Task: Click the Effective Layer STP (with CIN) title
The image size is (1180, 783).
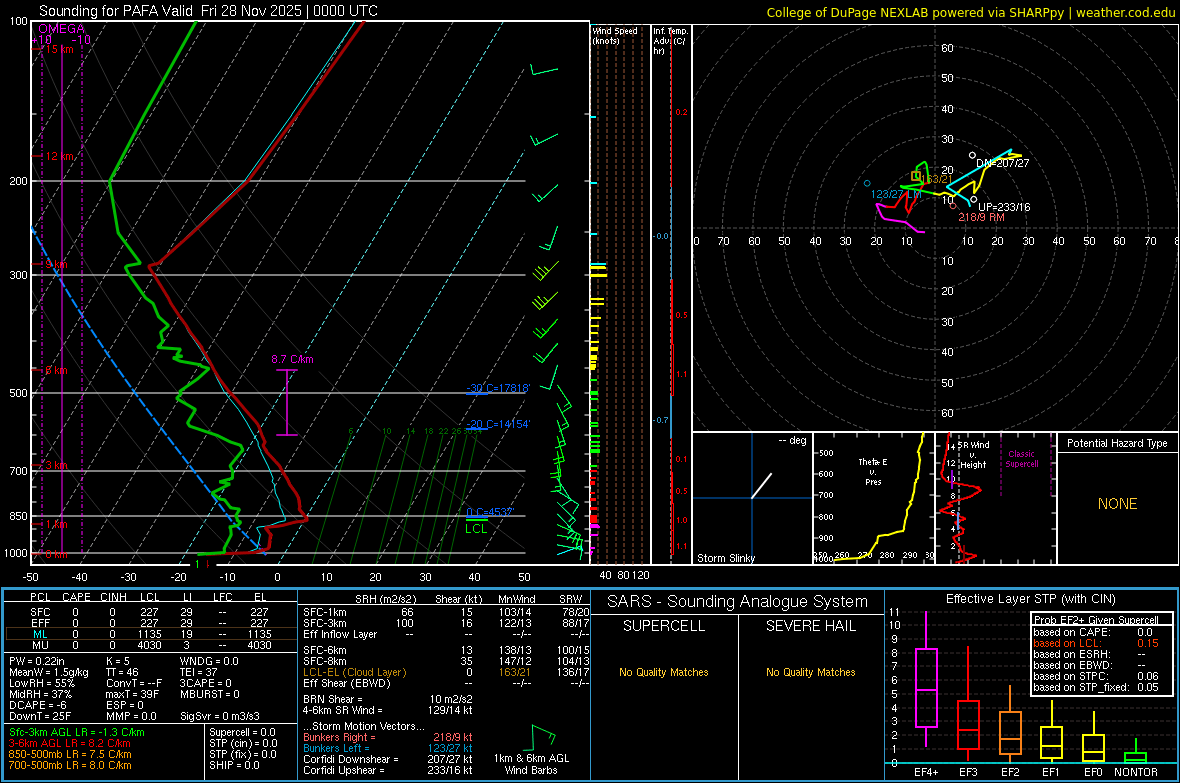Action: tap(1030, 599)
